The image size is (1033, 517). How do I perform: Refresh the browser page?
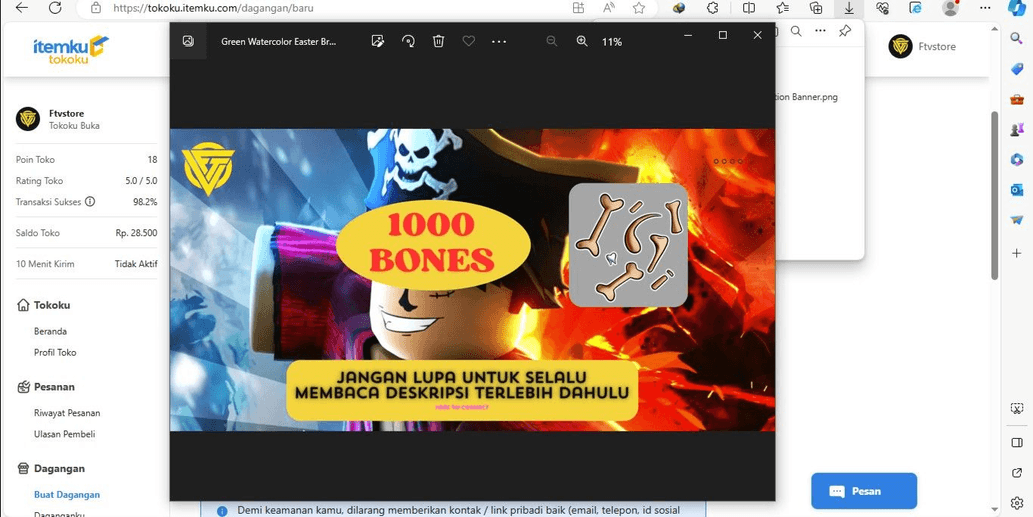55,8
